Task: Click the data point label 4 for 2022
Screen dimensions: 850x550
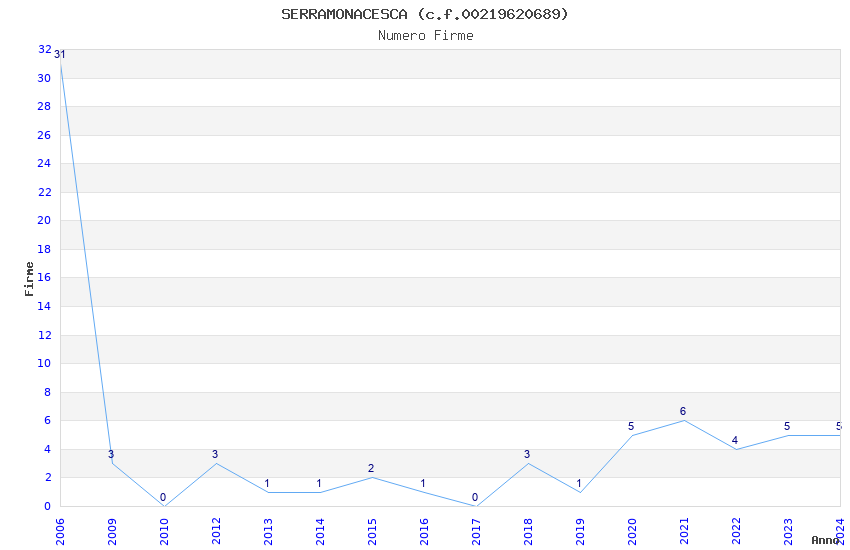Action: tap(736, 440)
